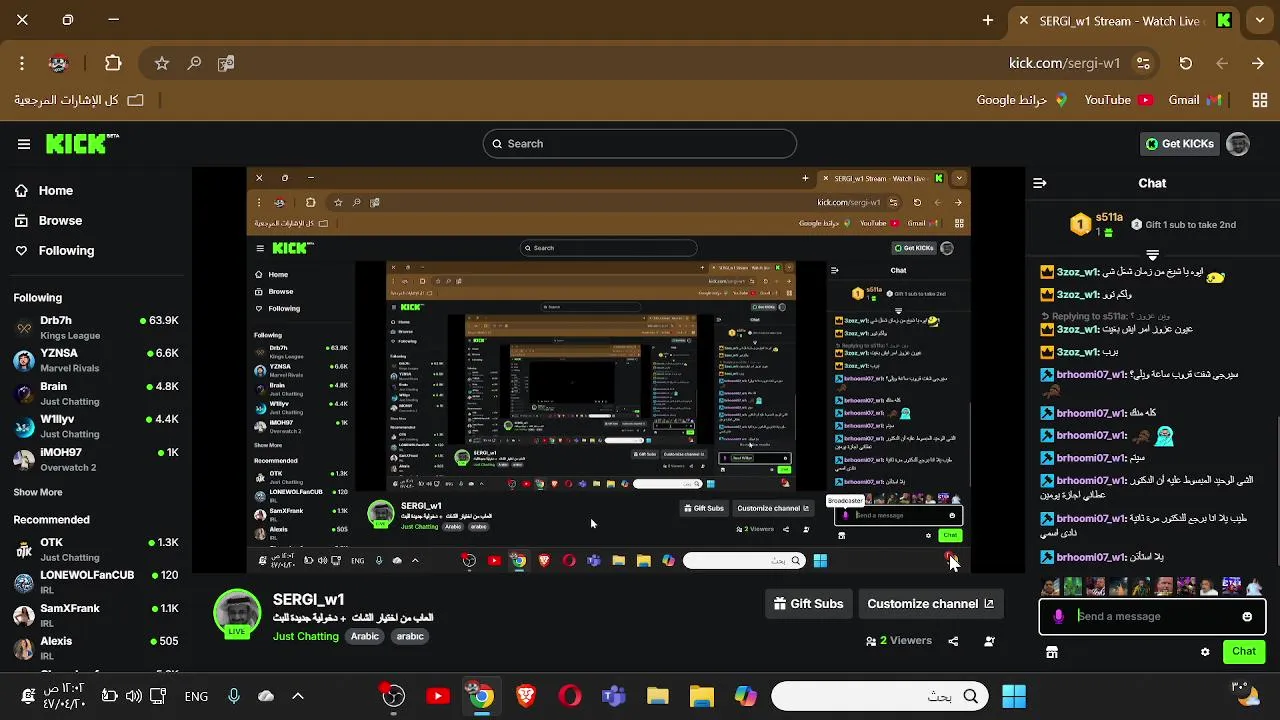Click the KICK logo
Viewport: 1280px width, 720px height.
pyautogui.click(x=82, y=144)
